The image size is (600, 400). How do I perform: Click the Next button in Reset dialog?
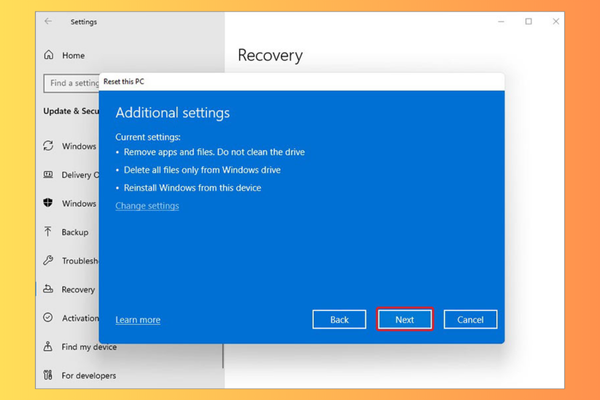pyautogui.click(x=404, y=319)
